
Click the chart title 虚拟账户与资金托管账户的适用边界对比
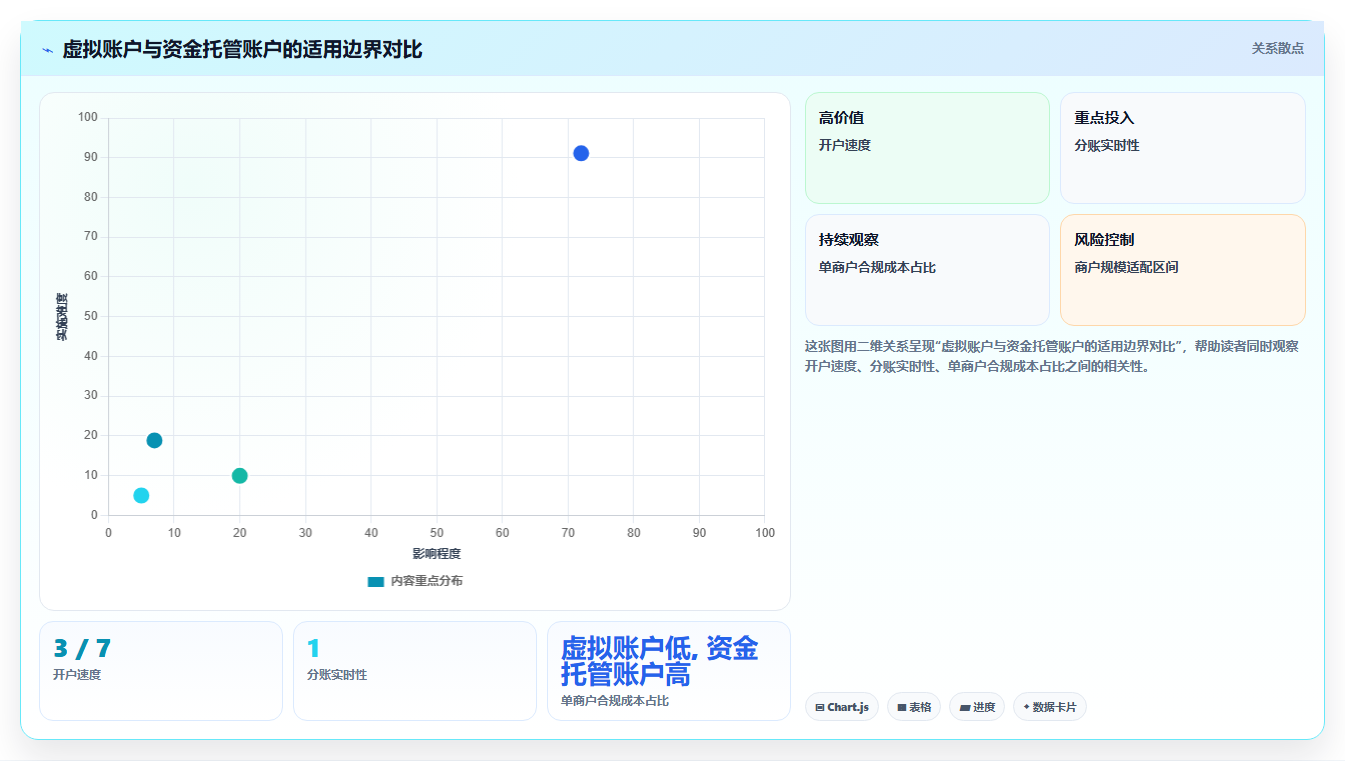point(242,49)
